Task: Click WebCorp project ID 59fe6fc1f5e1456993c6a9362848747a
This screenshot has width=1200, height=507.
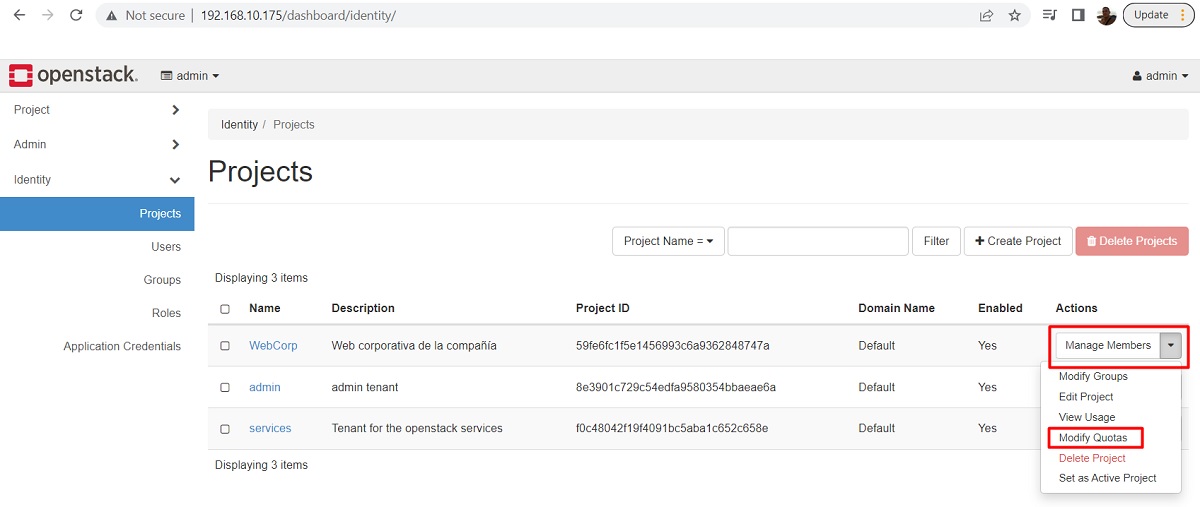Action: 673,346
